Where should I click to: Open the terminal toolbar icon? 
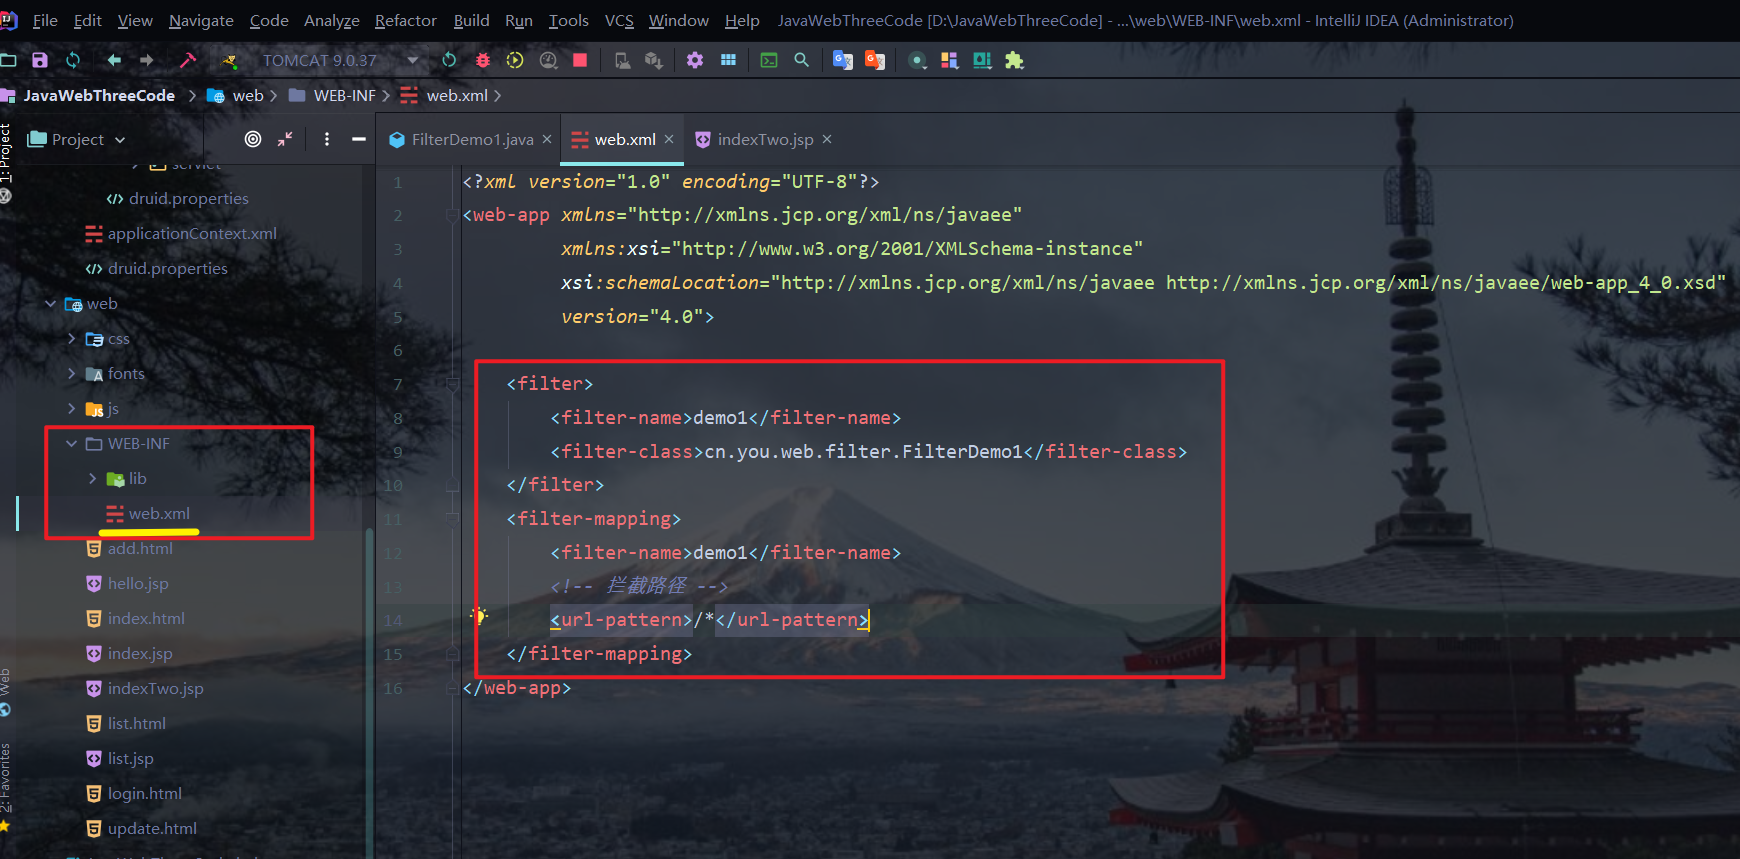[769, 60]
